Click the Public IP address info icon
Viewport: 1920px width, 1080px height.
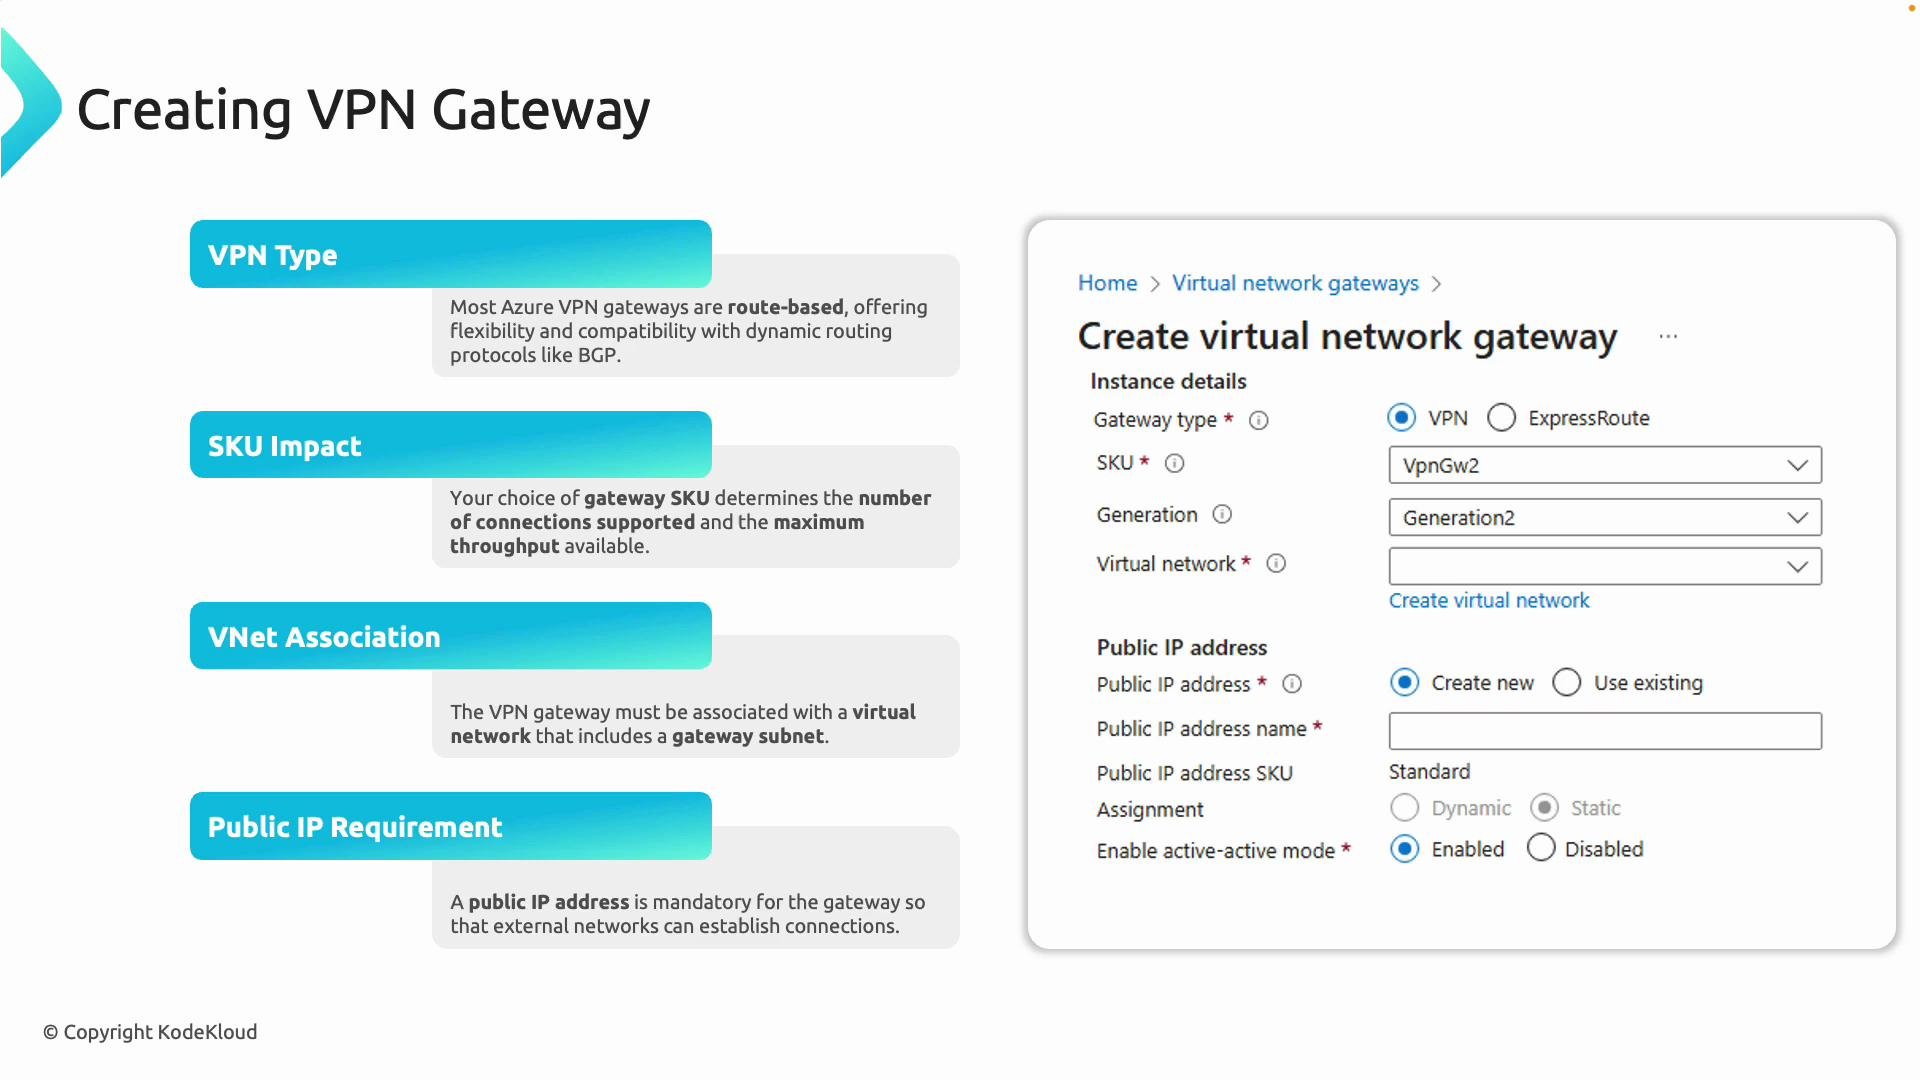click(1292, 684)
